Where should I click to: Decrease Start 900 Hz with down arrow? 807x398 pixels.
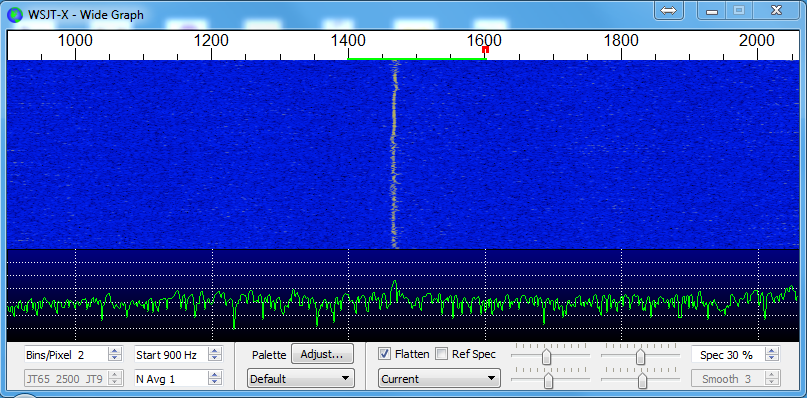point(215,358)
